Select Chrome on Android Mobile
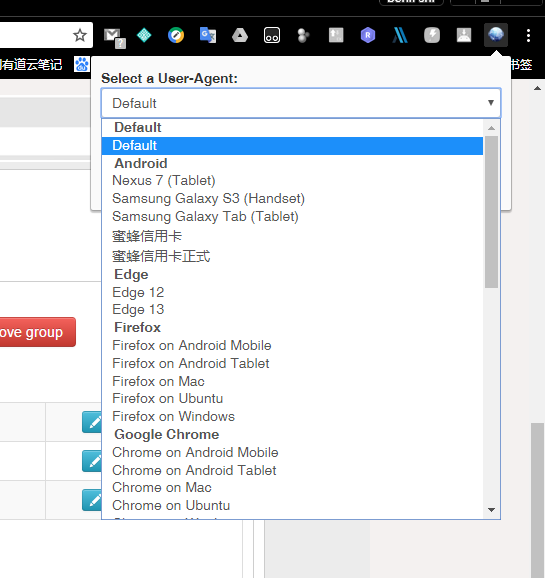The width and height of the screenshot is (545, 578). (x=292, y=452)
